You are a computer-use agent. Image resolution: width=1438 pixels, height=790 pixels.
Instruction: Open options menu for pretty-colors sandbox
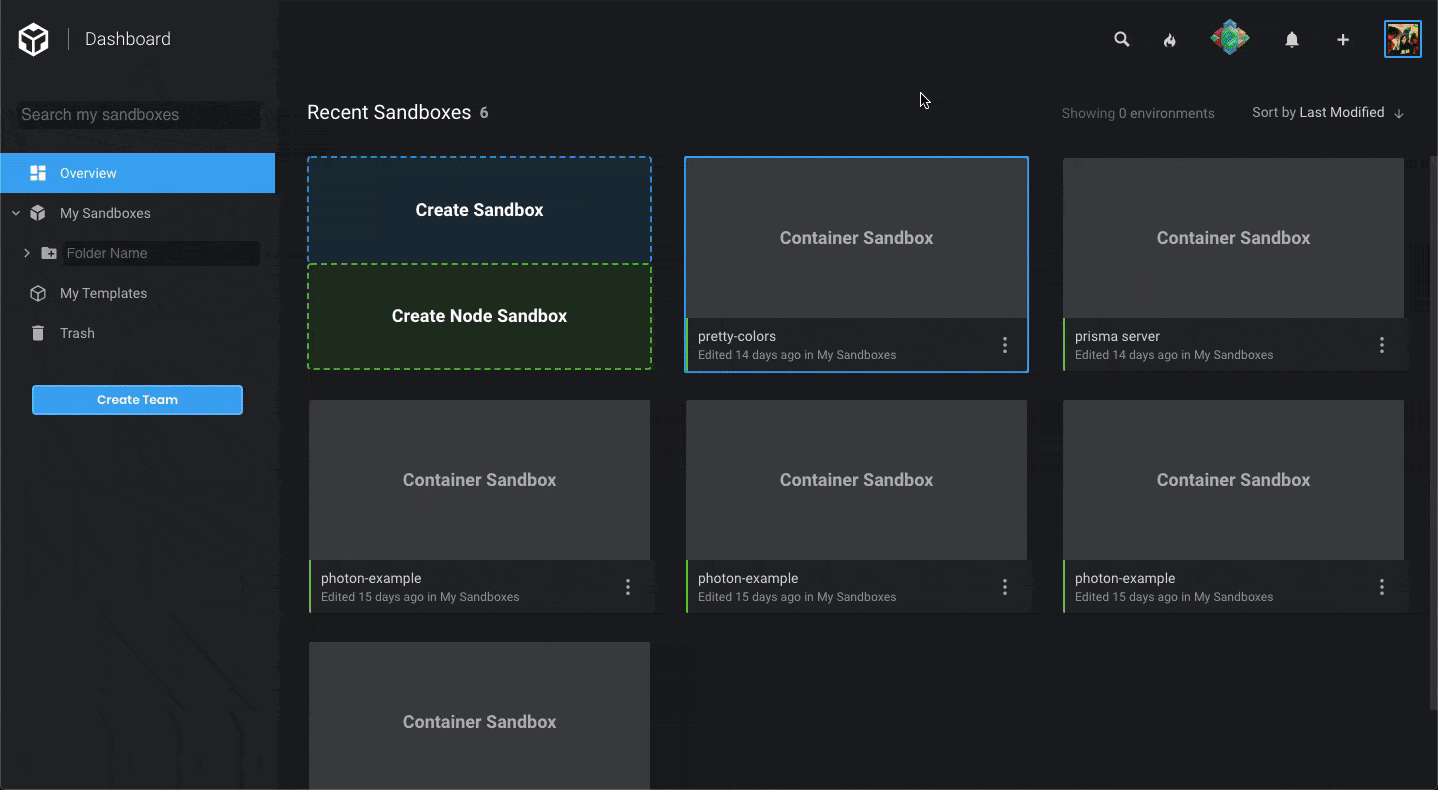[x=1004, y=345]
